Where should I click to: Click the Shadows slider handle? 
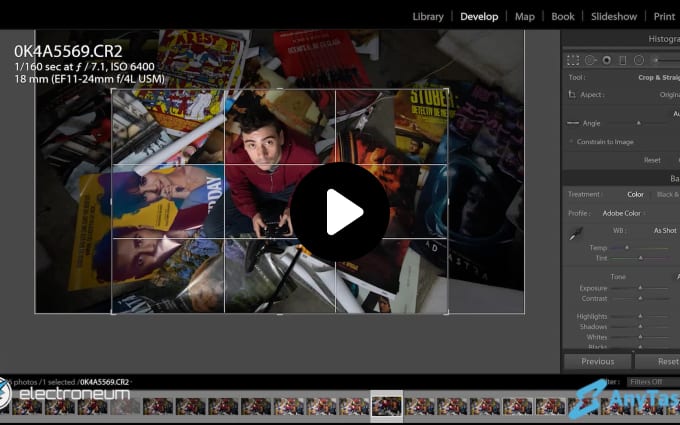[x=640, y=327]
